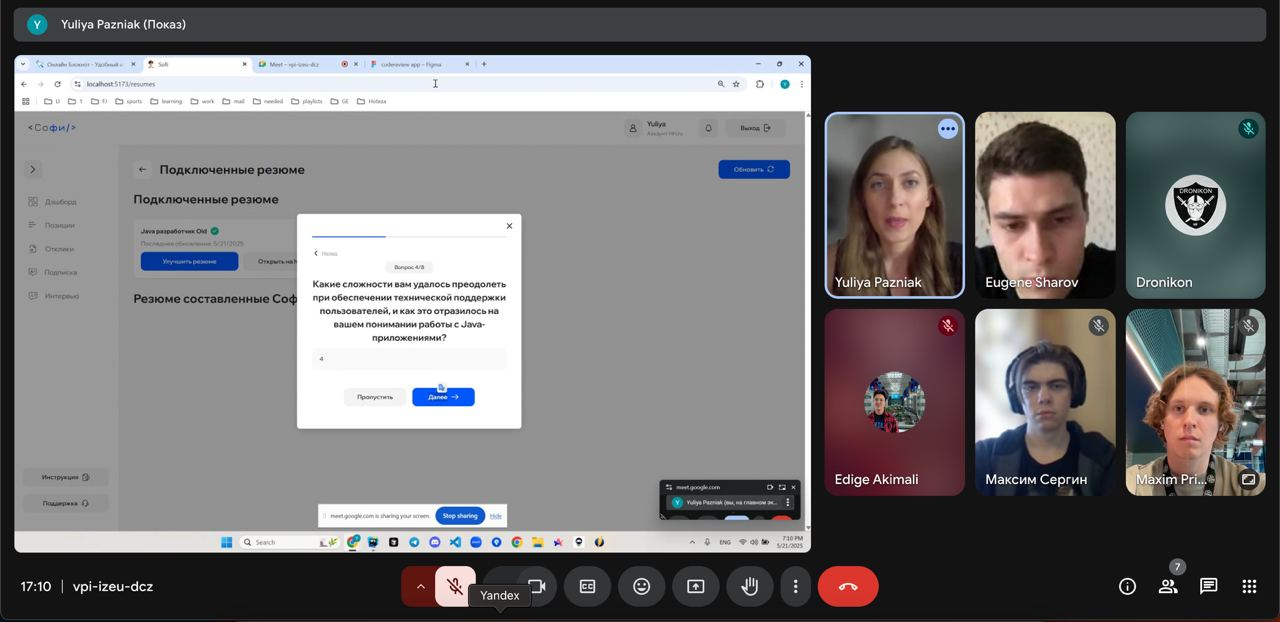The height and width of the screenshot is (622, 1280).
Task: Open the learning bookmarks folder
Action: coord(167,101)
